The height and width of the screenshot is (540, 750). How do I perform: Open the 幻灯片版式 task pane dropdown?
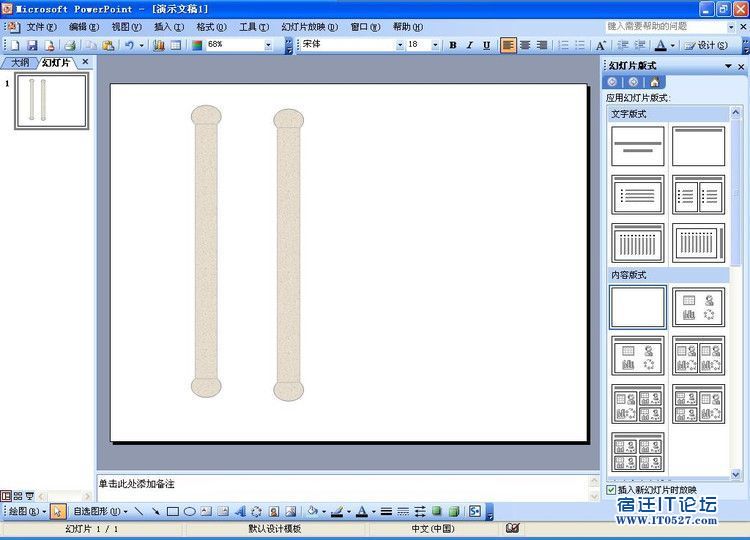tap(728, 66)
